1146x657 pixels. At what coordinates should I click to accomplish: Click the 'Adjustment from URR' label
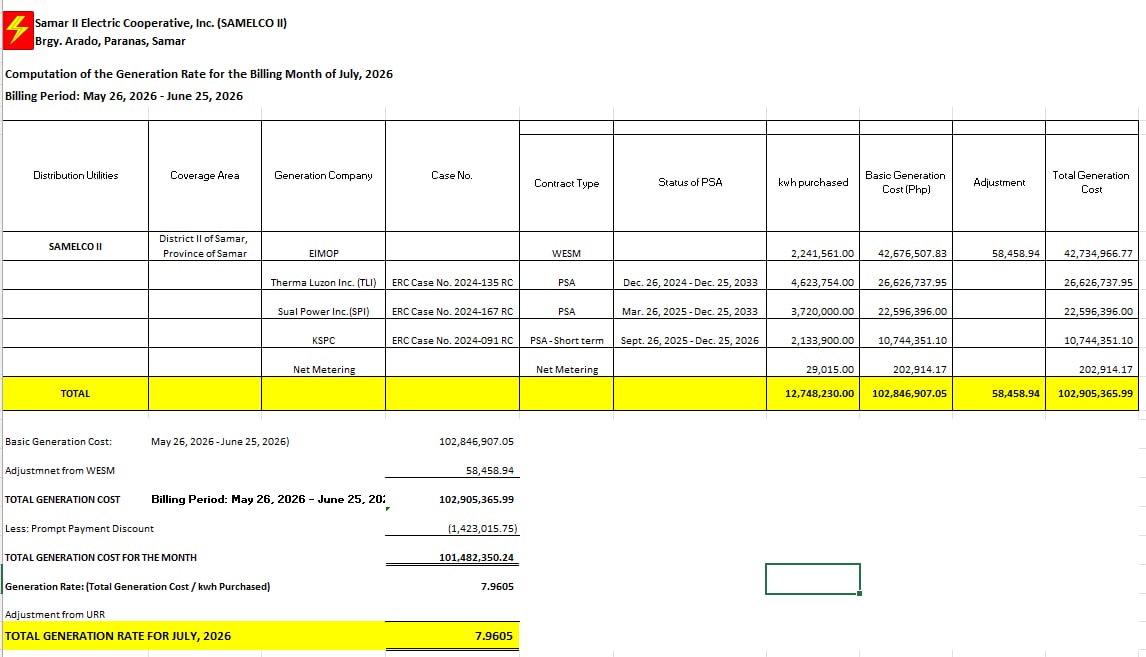click(x=55, y=615)
